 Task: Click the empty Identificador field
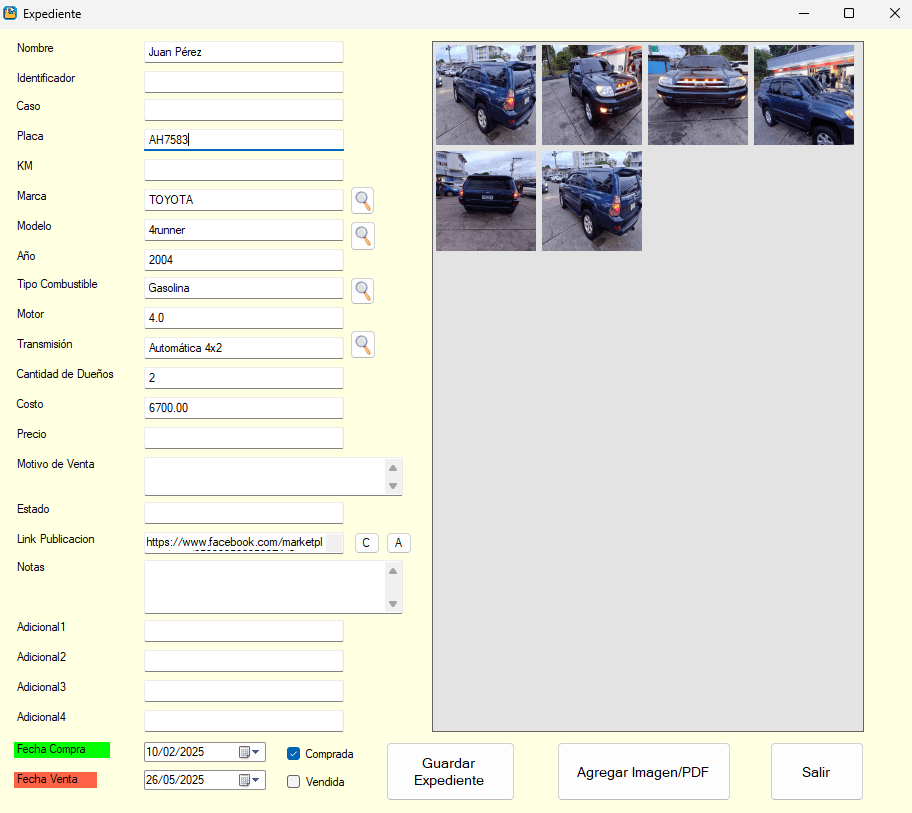244,81
